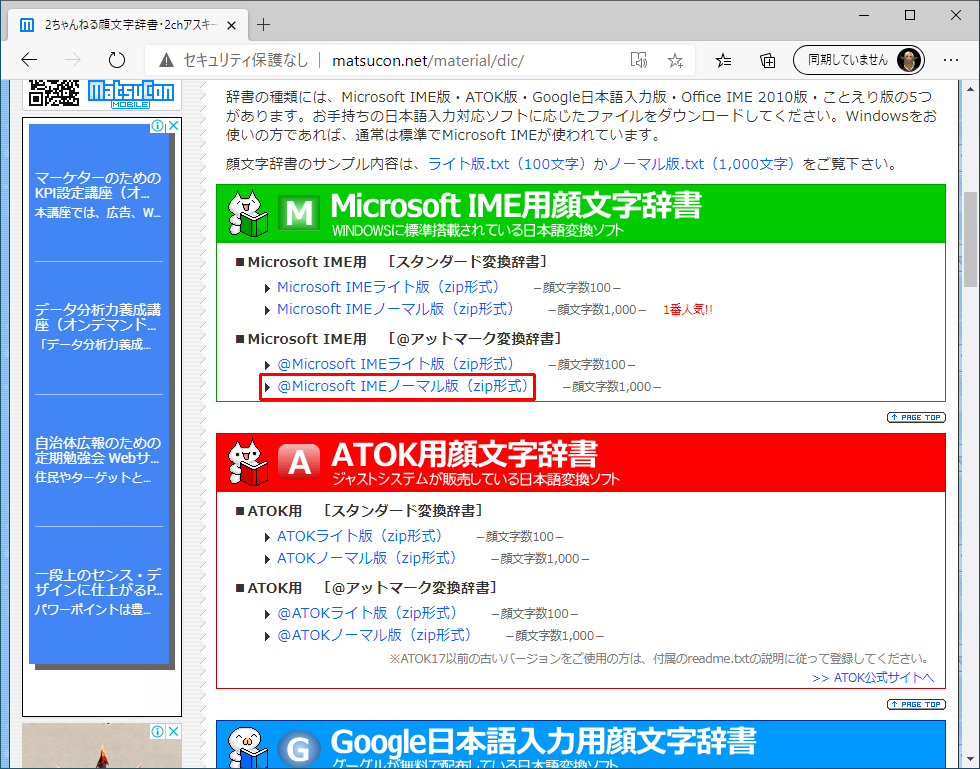
Task: Close the bottom sidebar ad with X
Action: pyautogui.click(x=173, y=731)
